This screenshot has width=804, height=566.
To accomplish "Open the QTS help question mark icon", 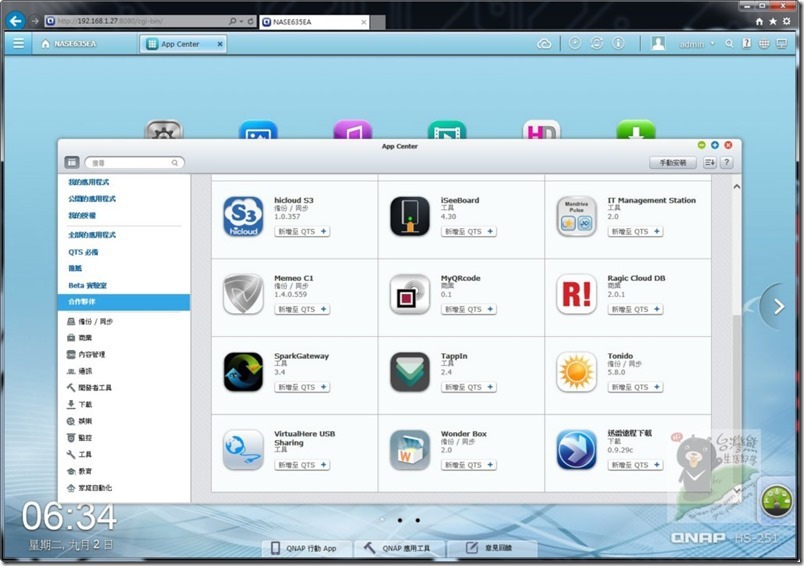I will coord(747,44).
